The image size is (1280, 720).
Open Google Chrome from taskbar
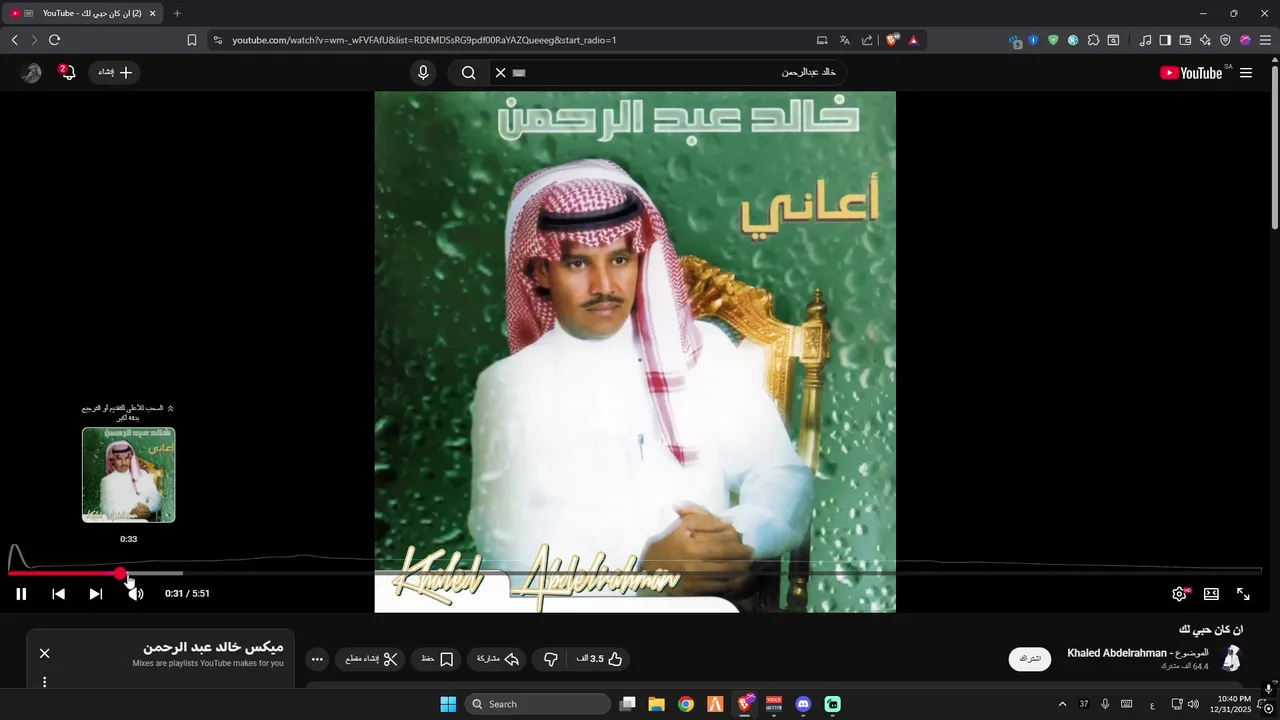686,704
